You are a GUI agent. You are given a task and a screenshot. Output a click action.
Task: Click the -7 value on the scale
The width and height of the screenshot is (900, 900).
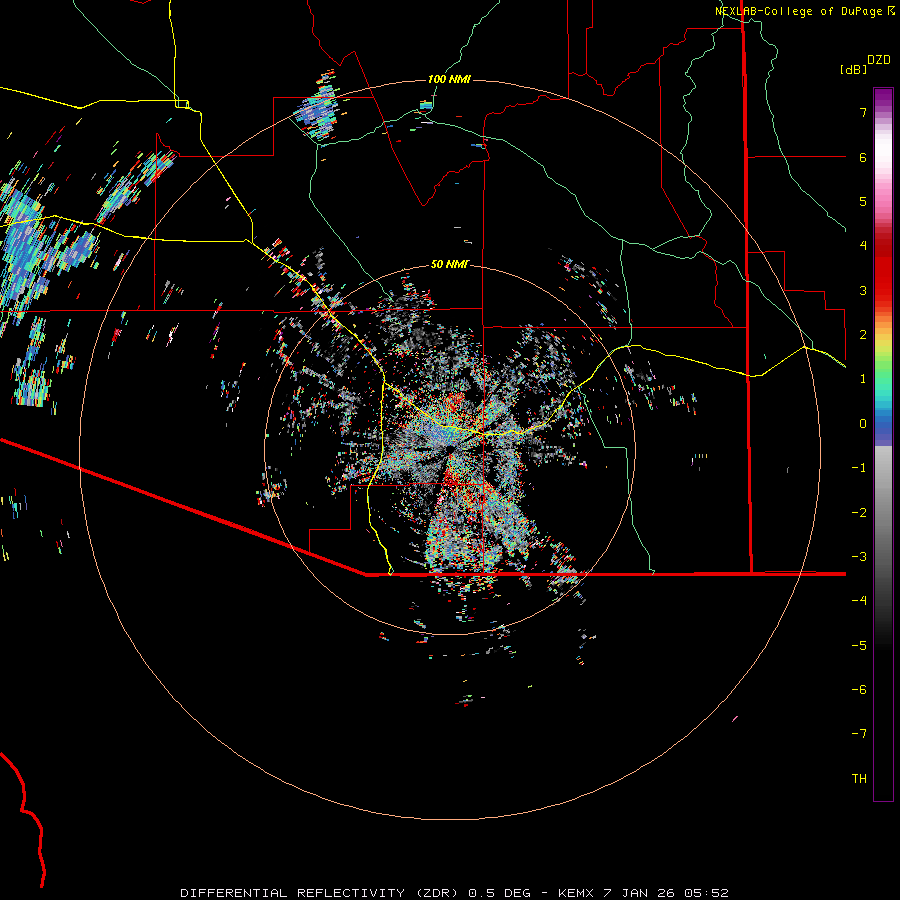tap(859, 734)
